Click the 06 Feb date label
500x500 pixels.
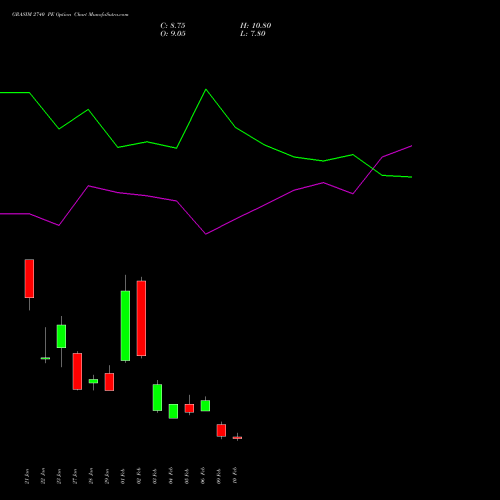click(x=203, y=476)
